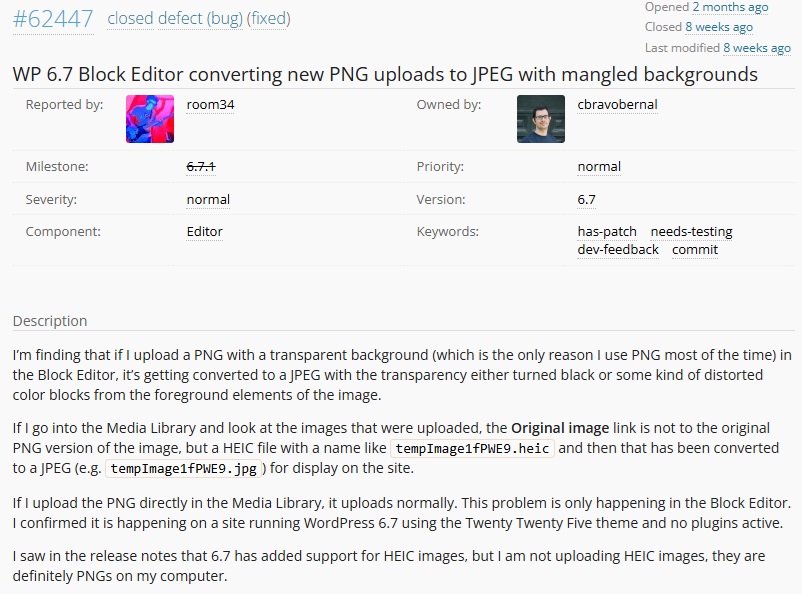Viewport: 802px width, 594px height.
Task: Click room34's reporter avatar image
Action: coord(150,119)
